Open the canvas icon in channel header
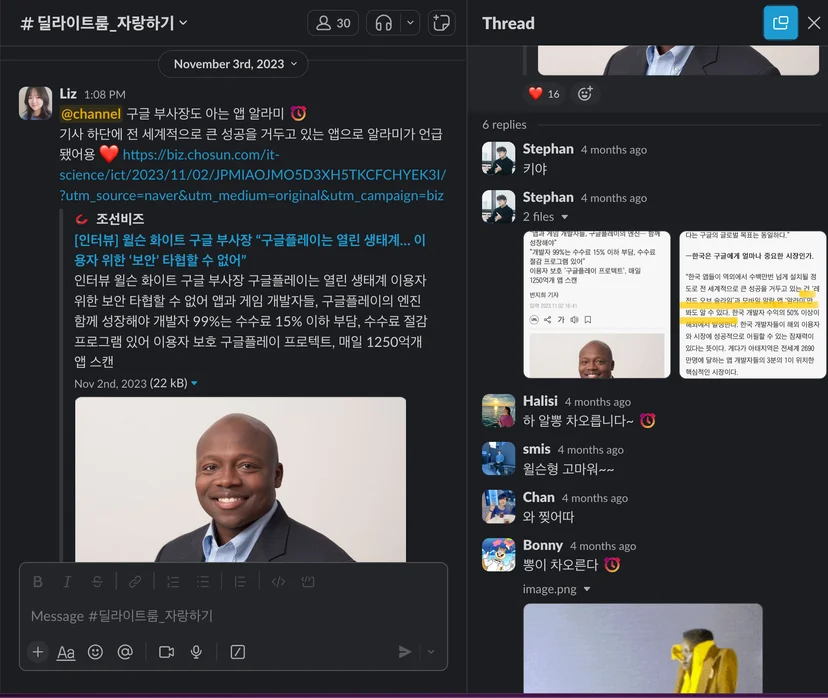Viewport: 828px width, 698px height. (441, 23)
